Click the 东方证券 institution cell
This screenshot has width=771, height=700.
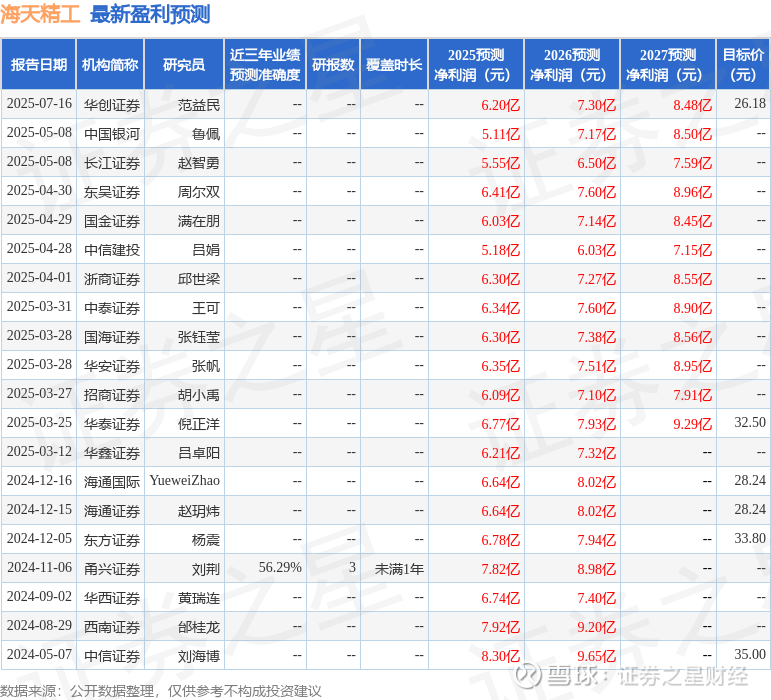[112, 540]
